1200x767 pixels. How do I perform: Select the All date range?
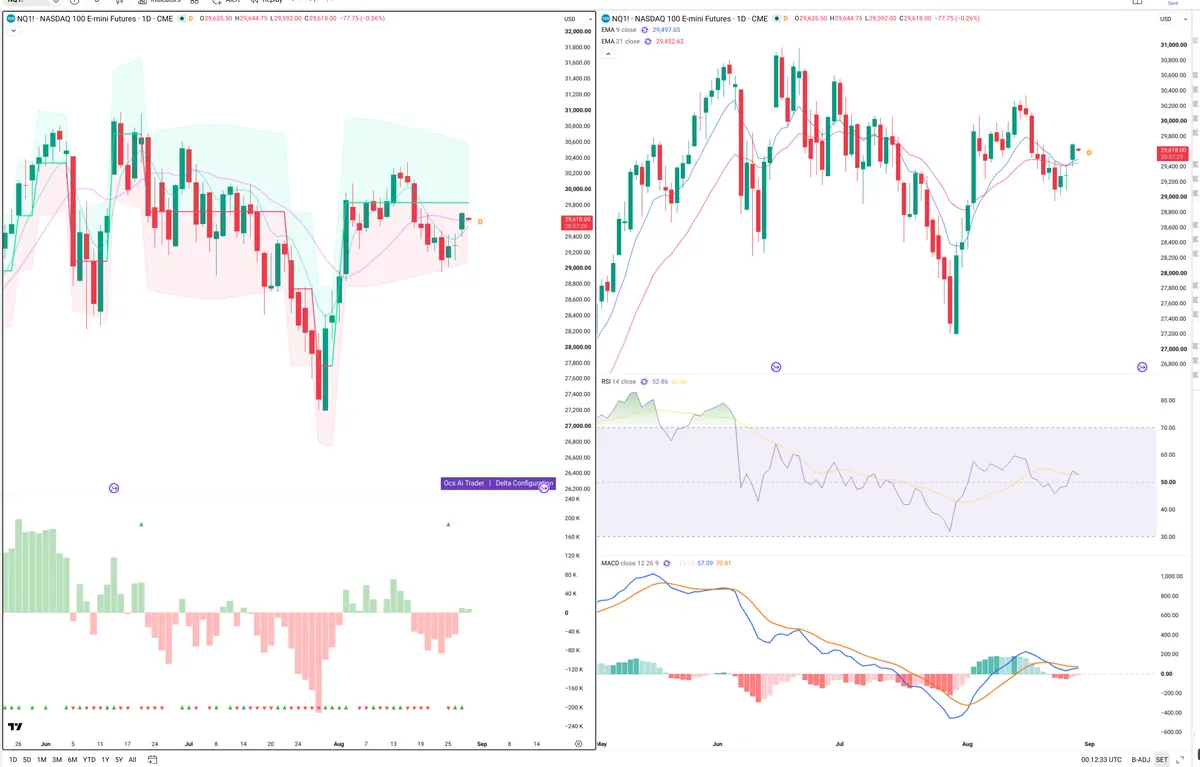coord(132,759)
